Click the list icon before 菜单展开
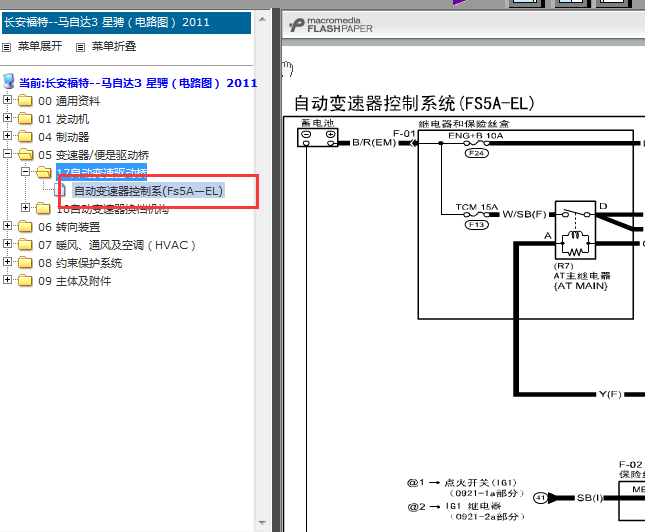Viewport: 645px width, 532px height. 6,47
